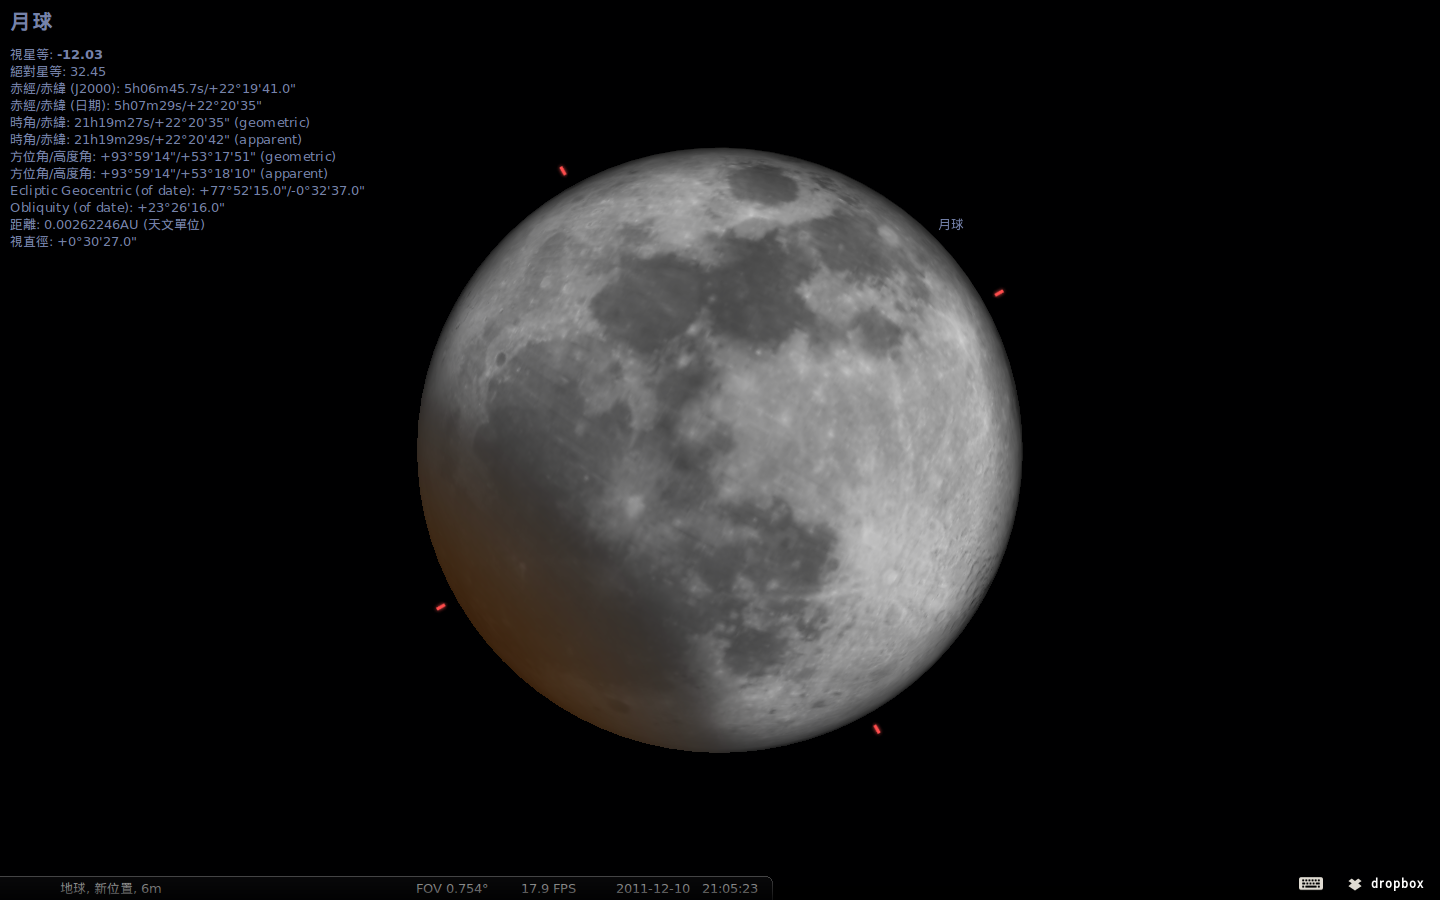Click the dropbox label in the tray
1440x900 pixels.
tap(1397, 883)
